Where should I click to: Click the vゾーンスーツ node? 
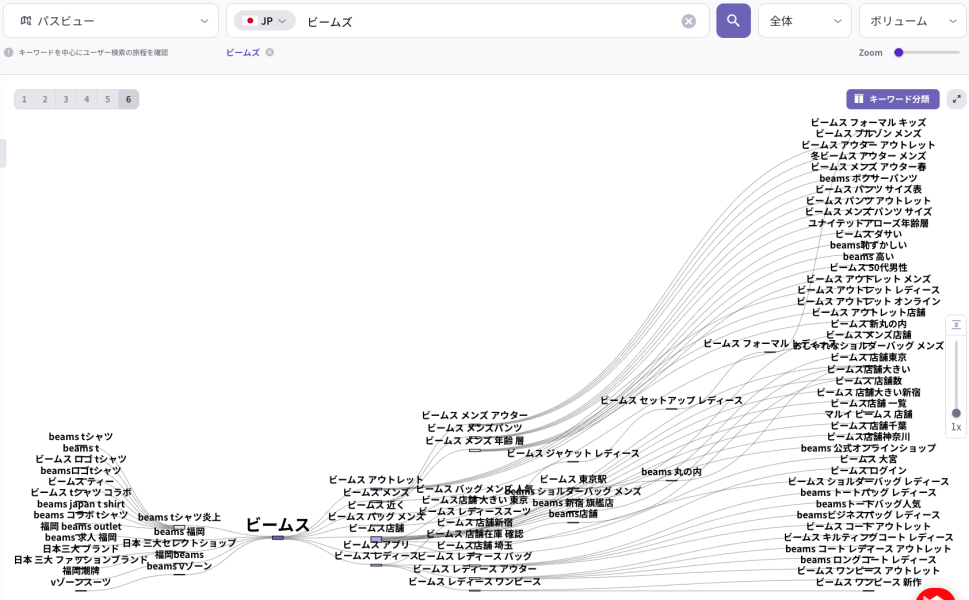[81, 582]
